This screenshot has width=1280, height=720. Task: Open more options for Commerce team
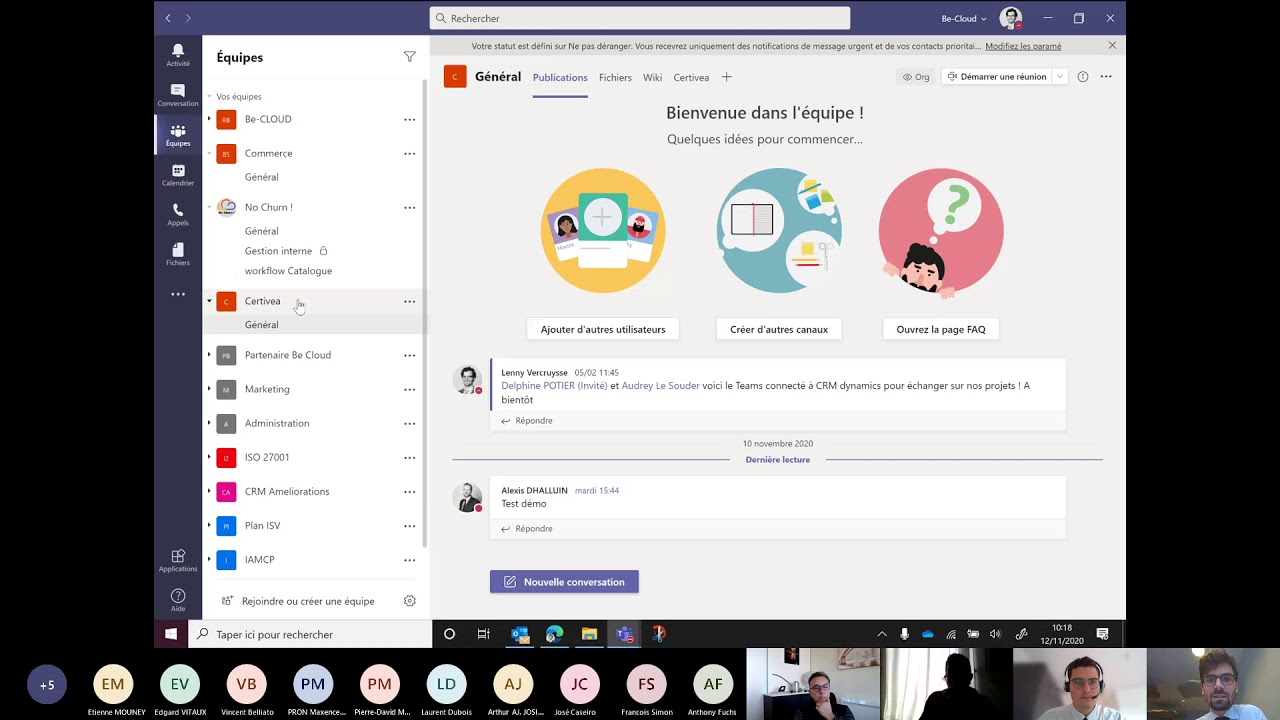pos(410,153)
